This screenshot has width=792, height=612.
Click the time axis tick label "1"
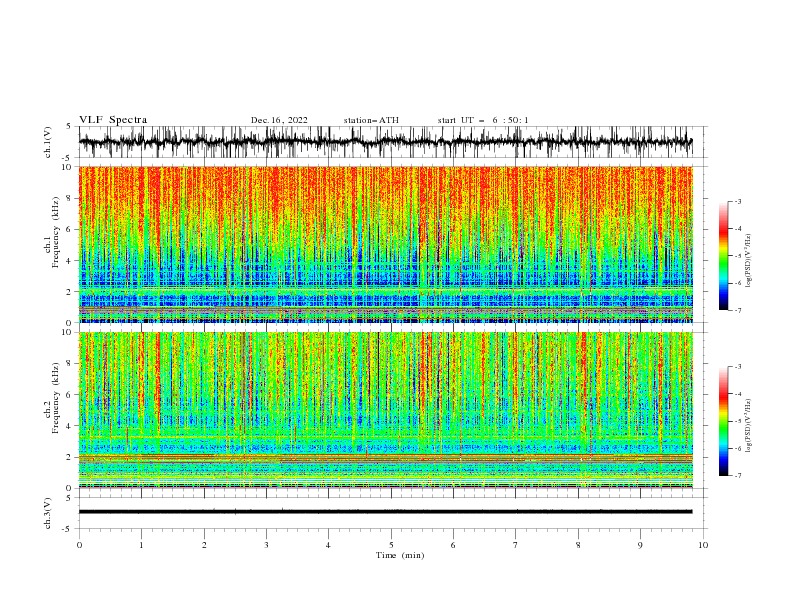click(141, 545)
